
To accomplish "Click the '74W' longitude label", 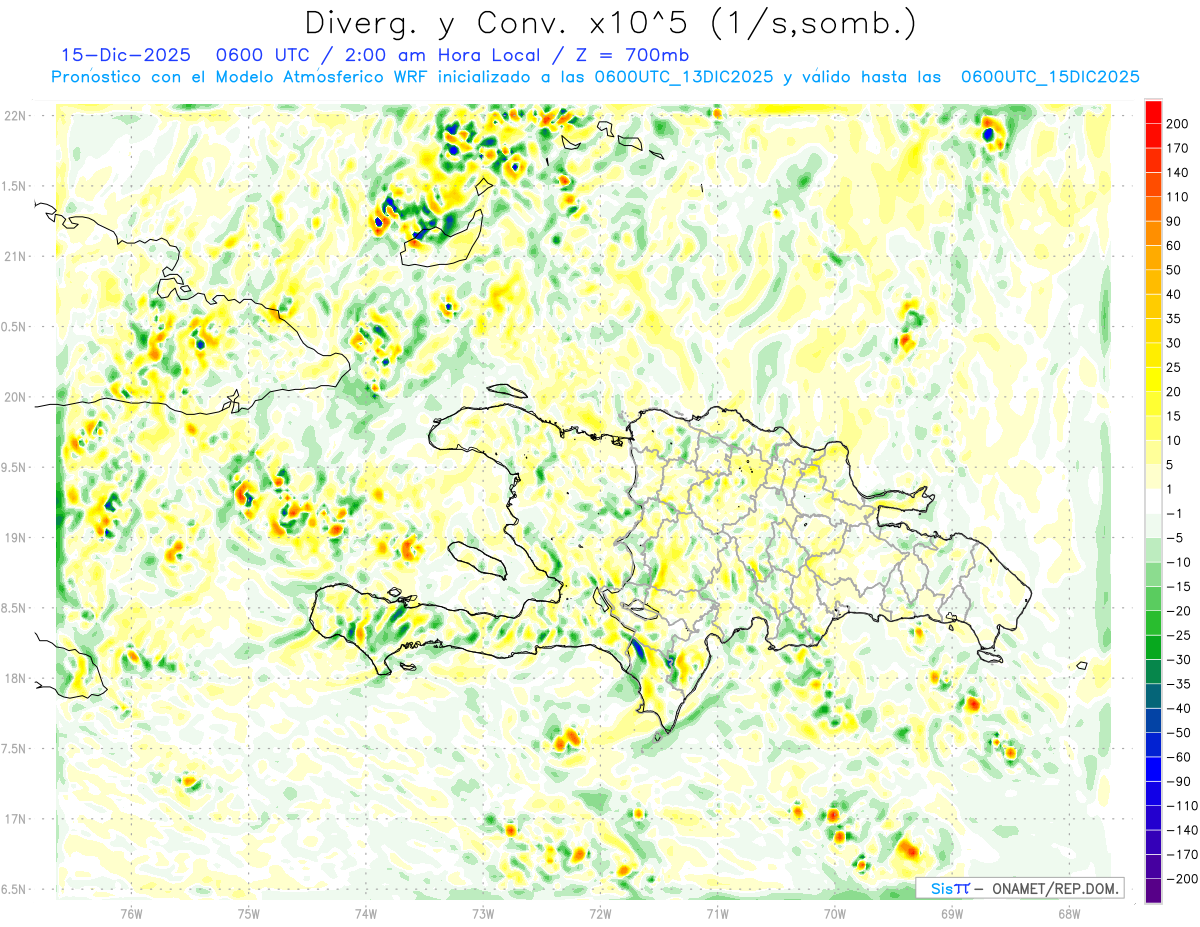I will tap(365, 913).
